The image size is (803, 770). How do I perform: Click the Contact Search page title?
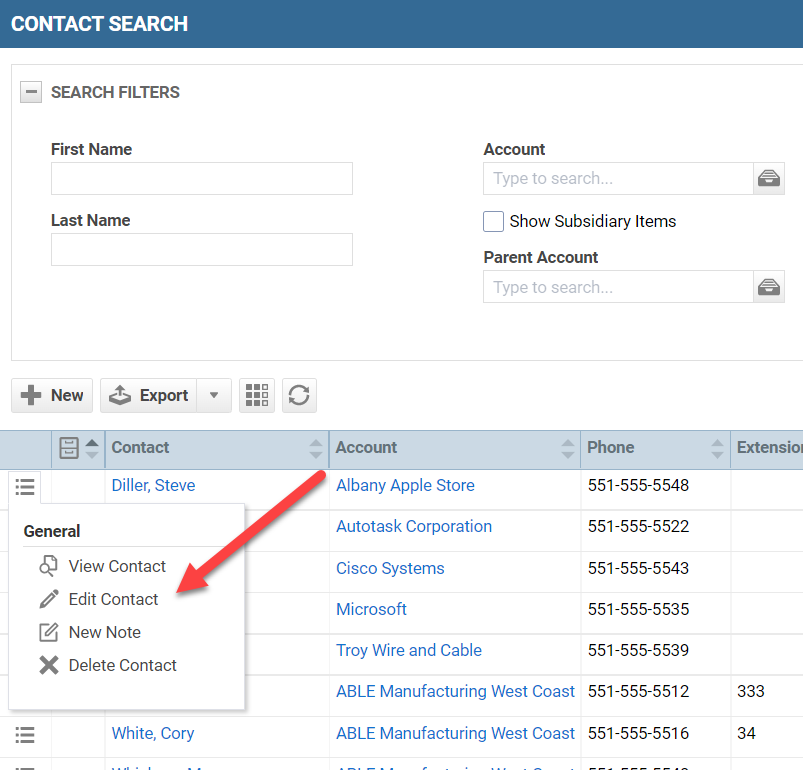coord(99,24)
